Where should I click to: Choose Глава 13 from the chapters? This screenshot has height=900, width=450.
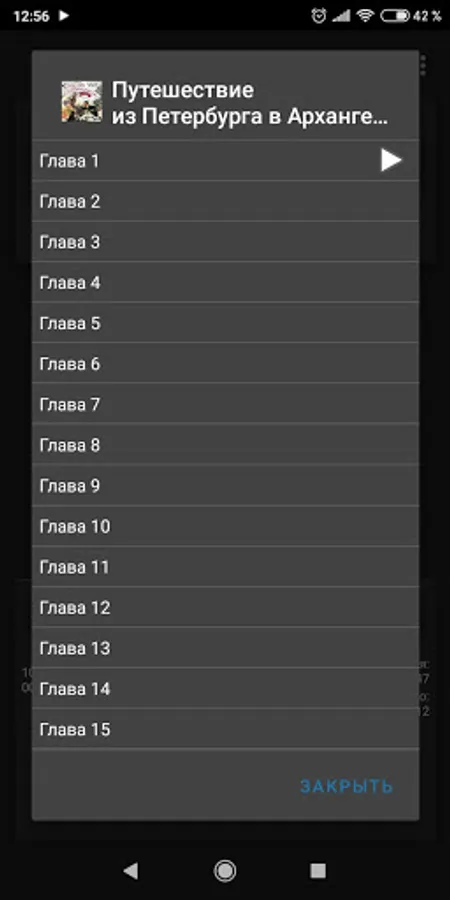225,648
